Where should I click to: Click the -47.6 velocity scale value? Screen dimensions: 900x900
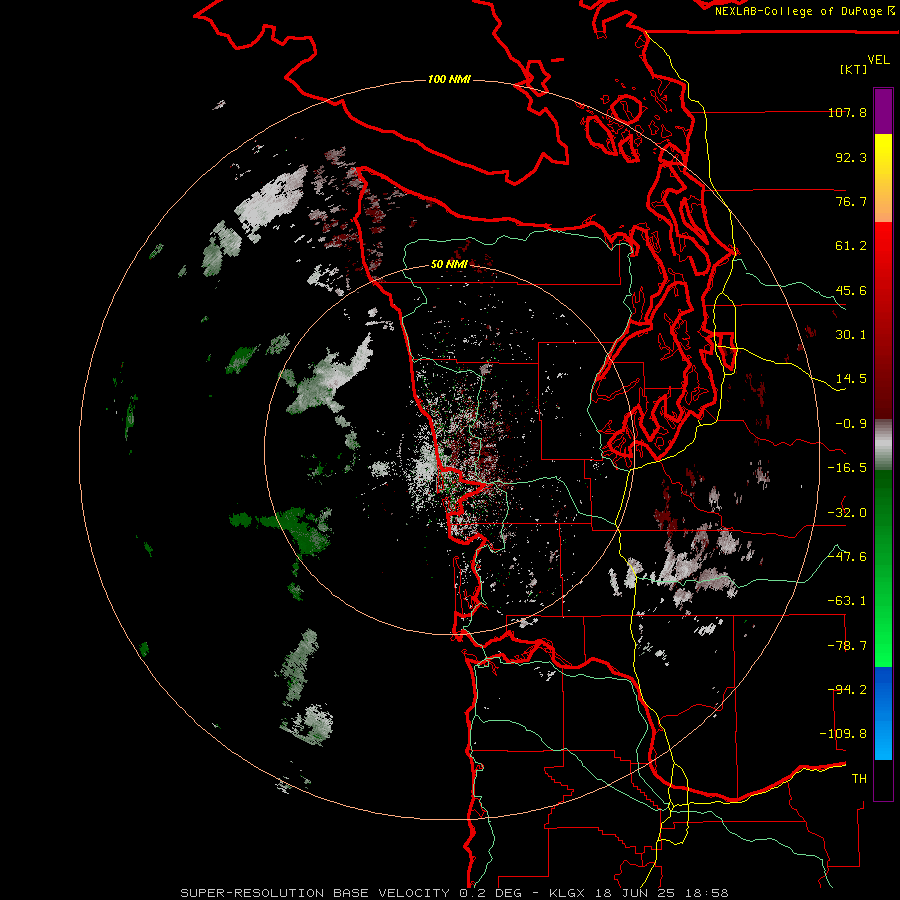coord(847,557)
